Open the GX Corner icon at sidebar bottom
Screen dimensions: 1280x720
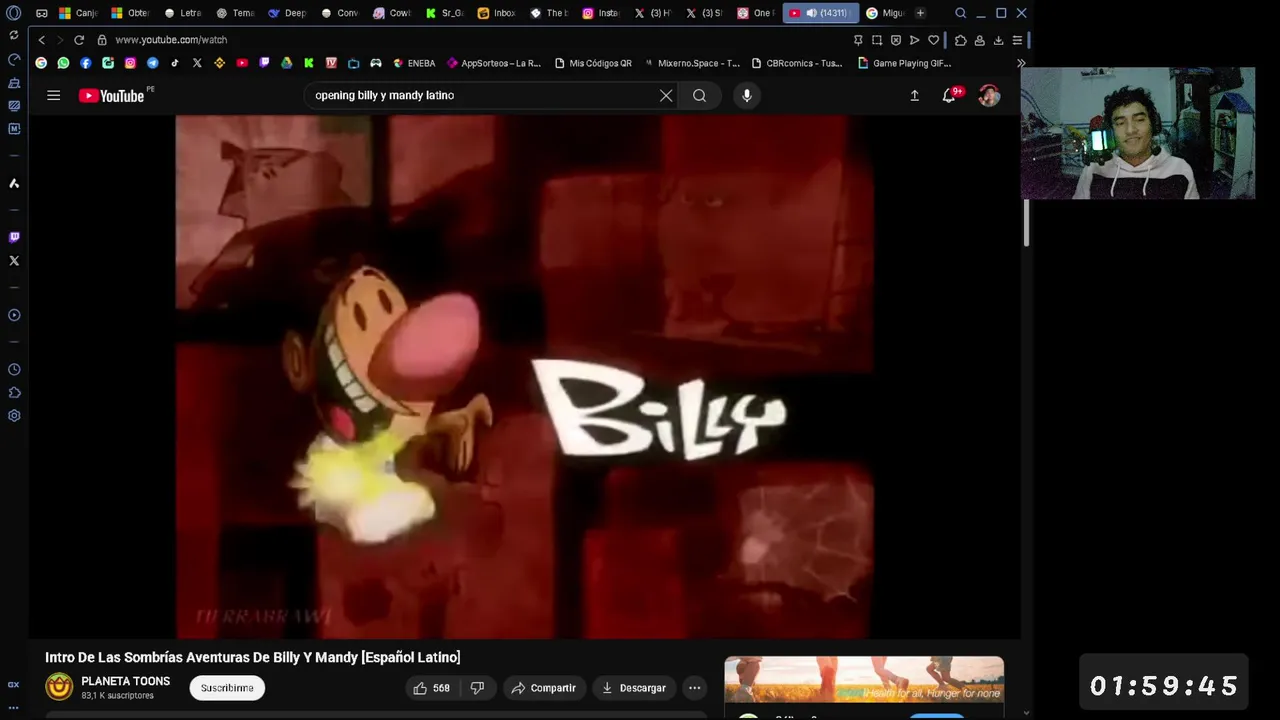[x=14, y=685]
